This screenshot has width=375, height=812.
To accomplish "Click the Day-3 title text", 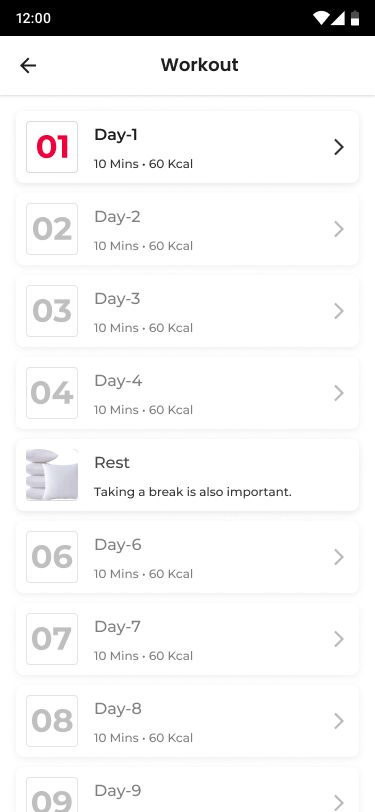I will coord(117,299).
